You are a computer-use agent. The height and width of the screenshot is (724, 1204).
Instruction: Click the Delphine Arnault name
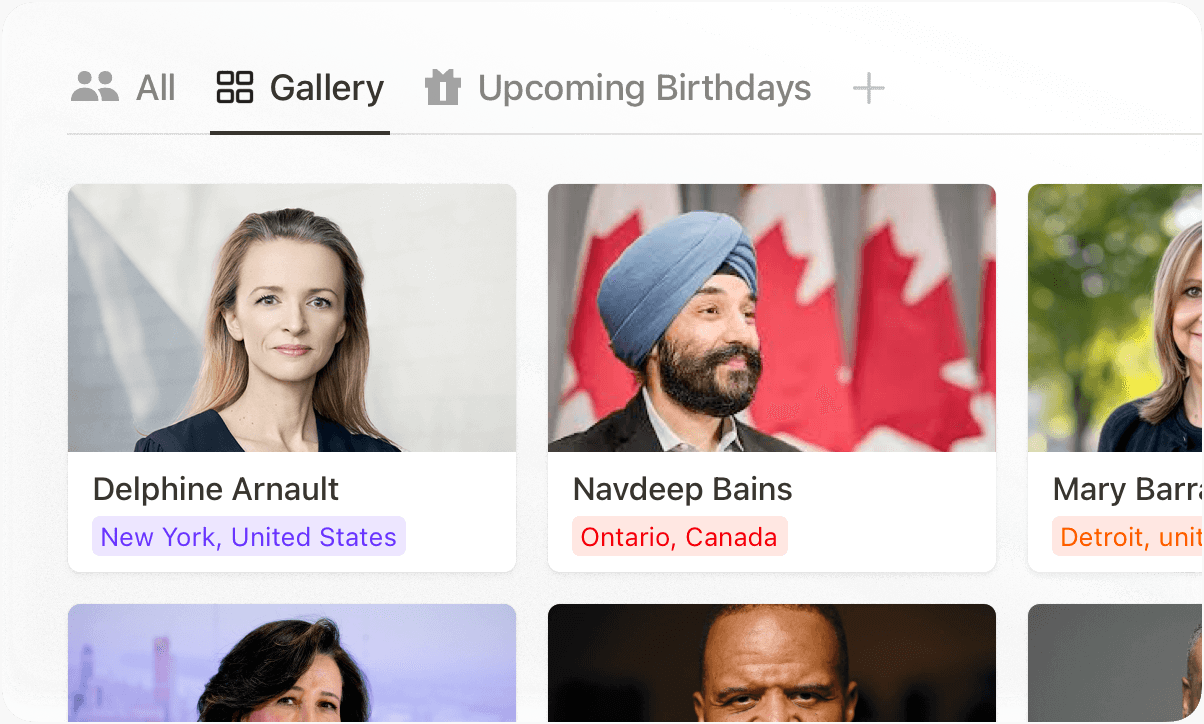point(216,489)
